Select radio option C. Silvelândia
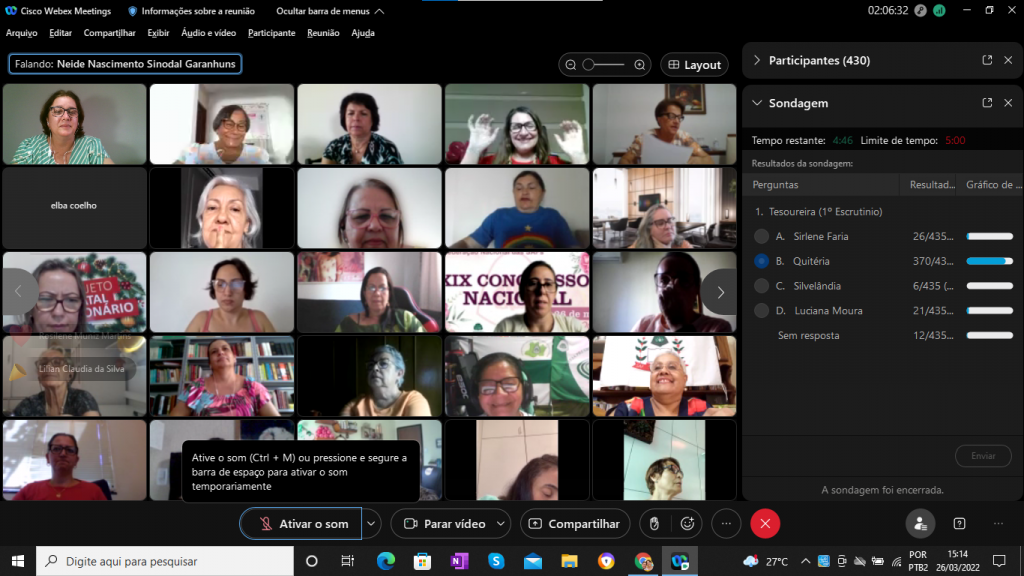Image resolution: width=1024 pixels, height=576 pixels. [x=761, y=286]
